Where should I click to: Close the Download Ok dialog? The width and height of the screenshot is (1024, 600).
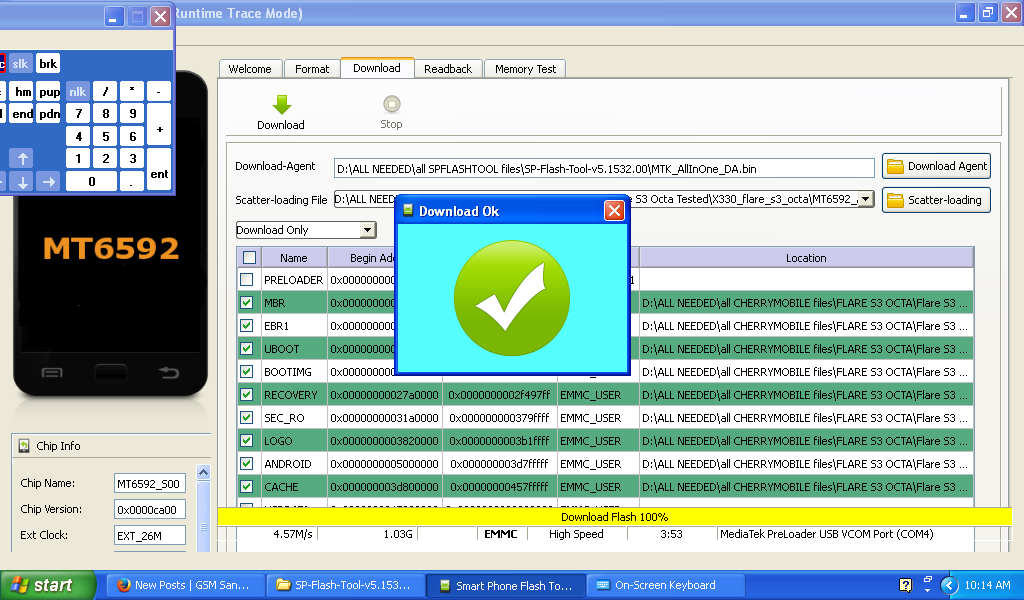point(614,211)
